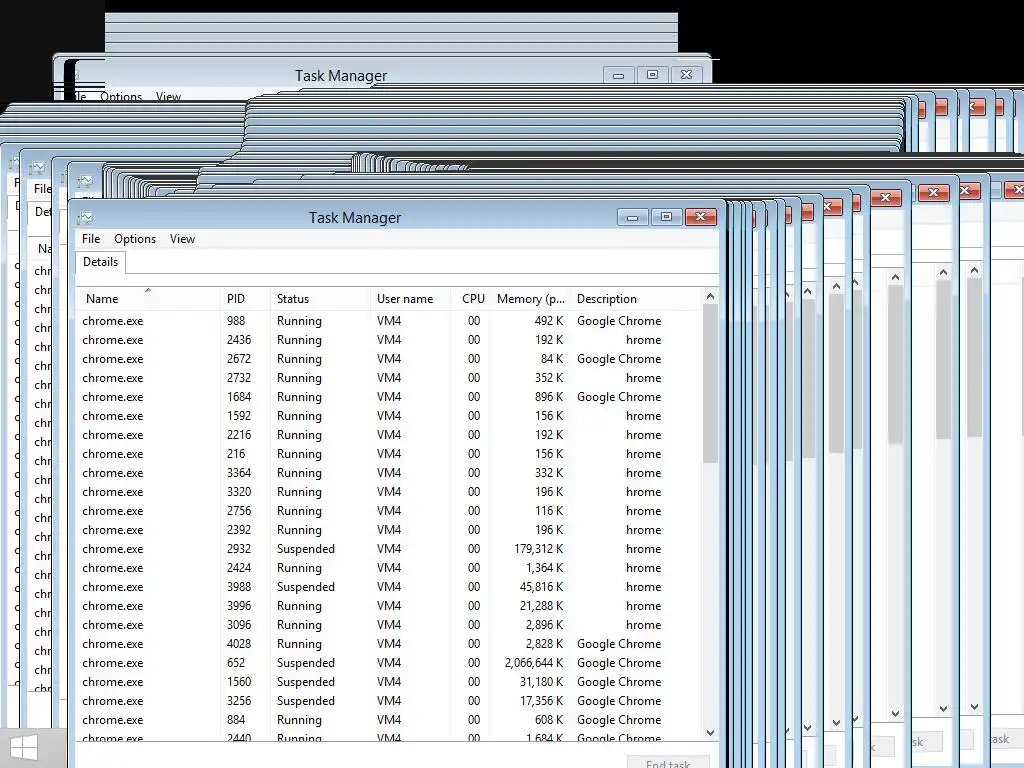Open the File menu in front Task Manager
The width and height of the screenshot is (1024, 768).
click(91, 239)
